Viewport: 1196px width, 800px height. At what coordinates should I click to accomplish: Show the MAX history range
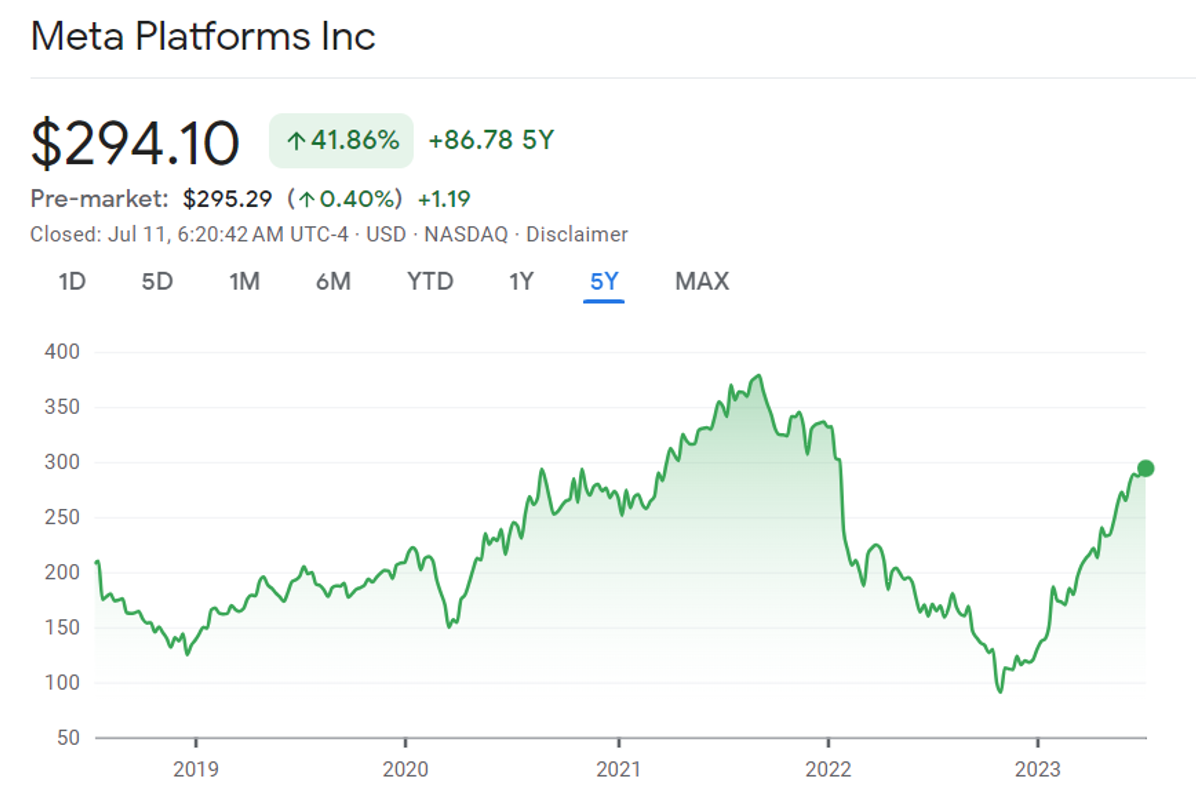pos(702,282)
